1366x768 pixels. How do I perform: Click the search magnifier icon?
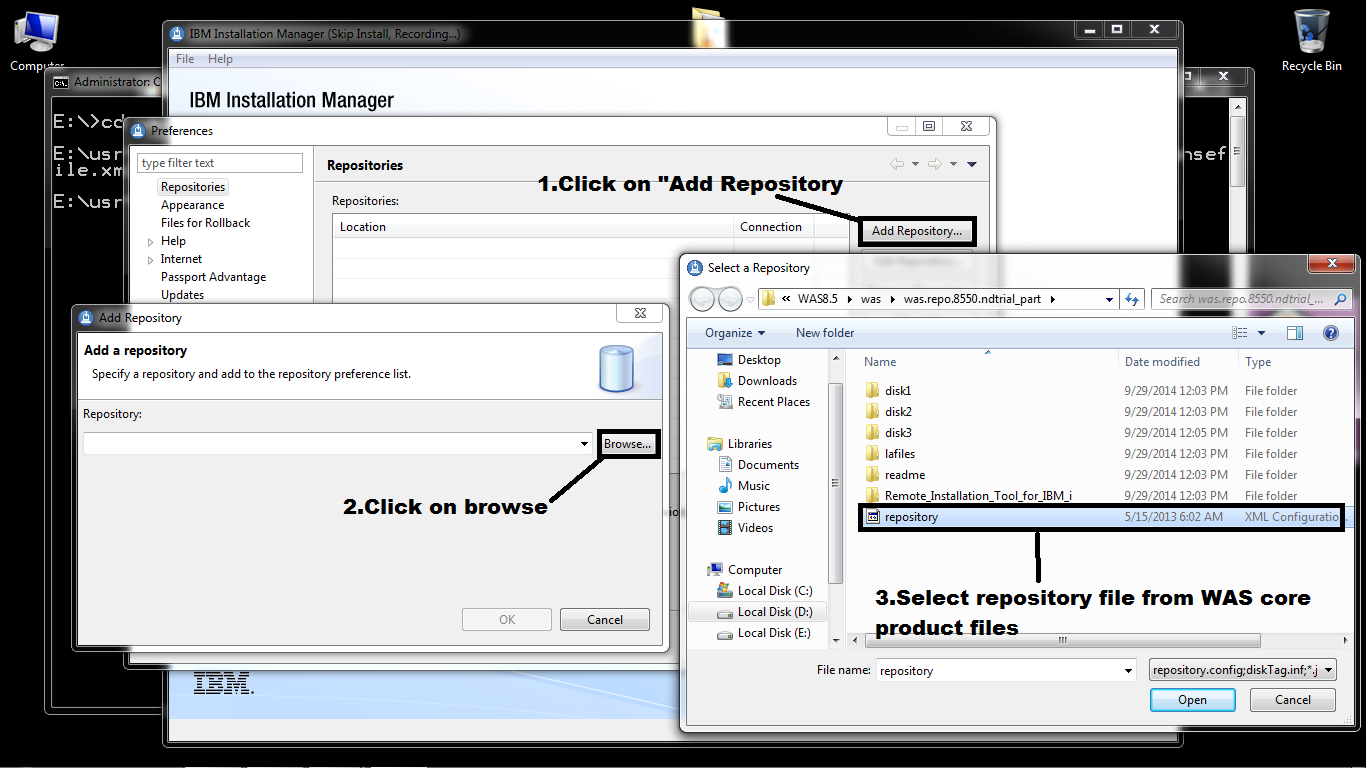[x=1341, y=299]
